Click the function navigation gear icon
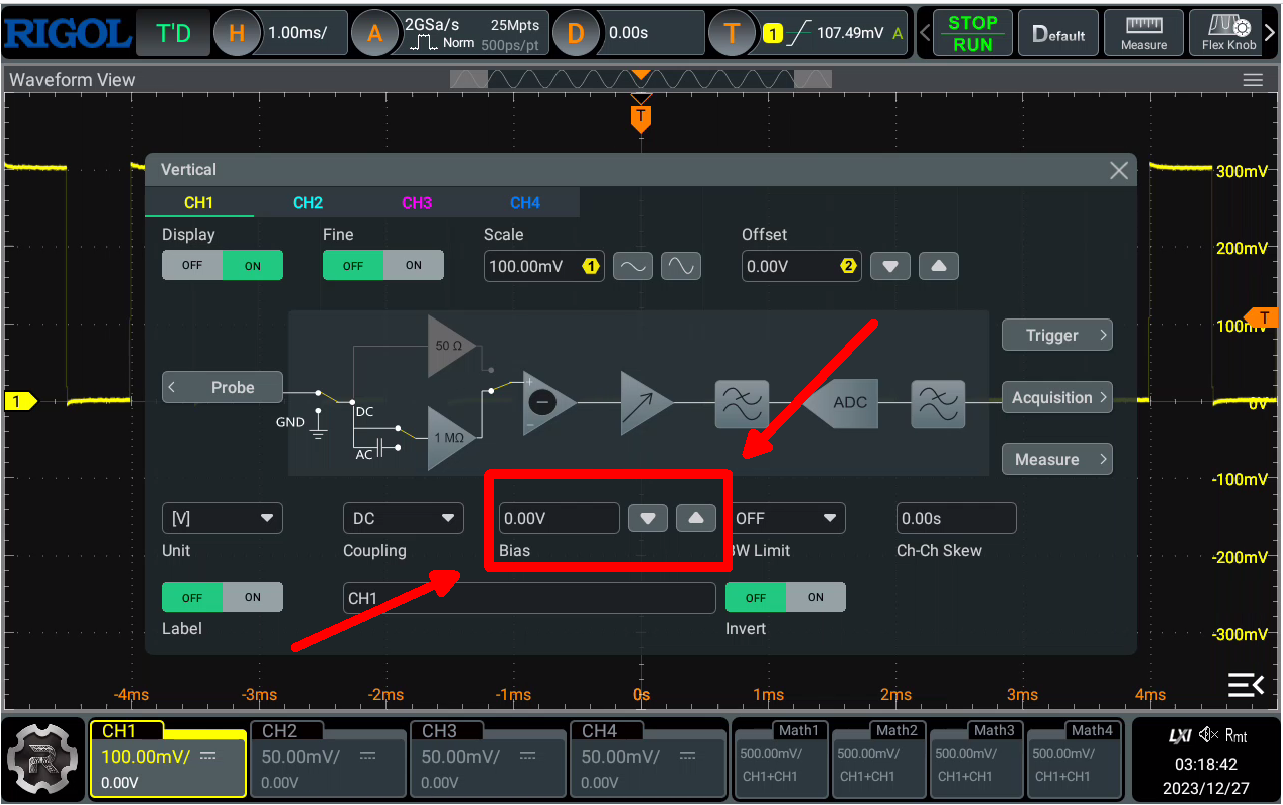 [x=45, y=757]
